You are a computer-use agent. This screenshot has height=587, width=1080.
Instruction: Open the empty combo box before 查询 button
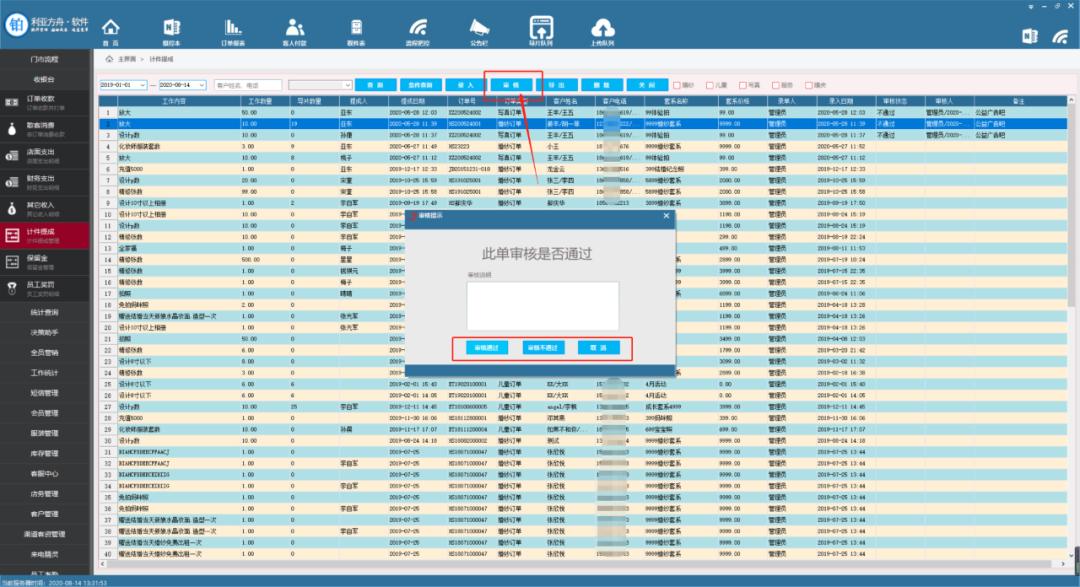pyautogui.click(x=320, y=85)
